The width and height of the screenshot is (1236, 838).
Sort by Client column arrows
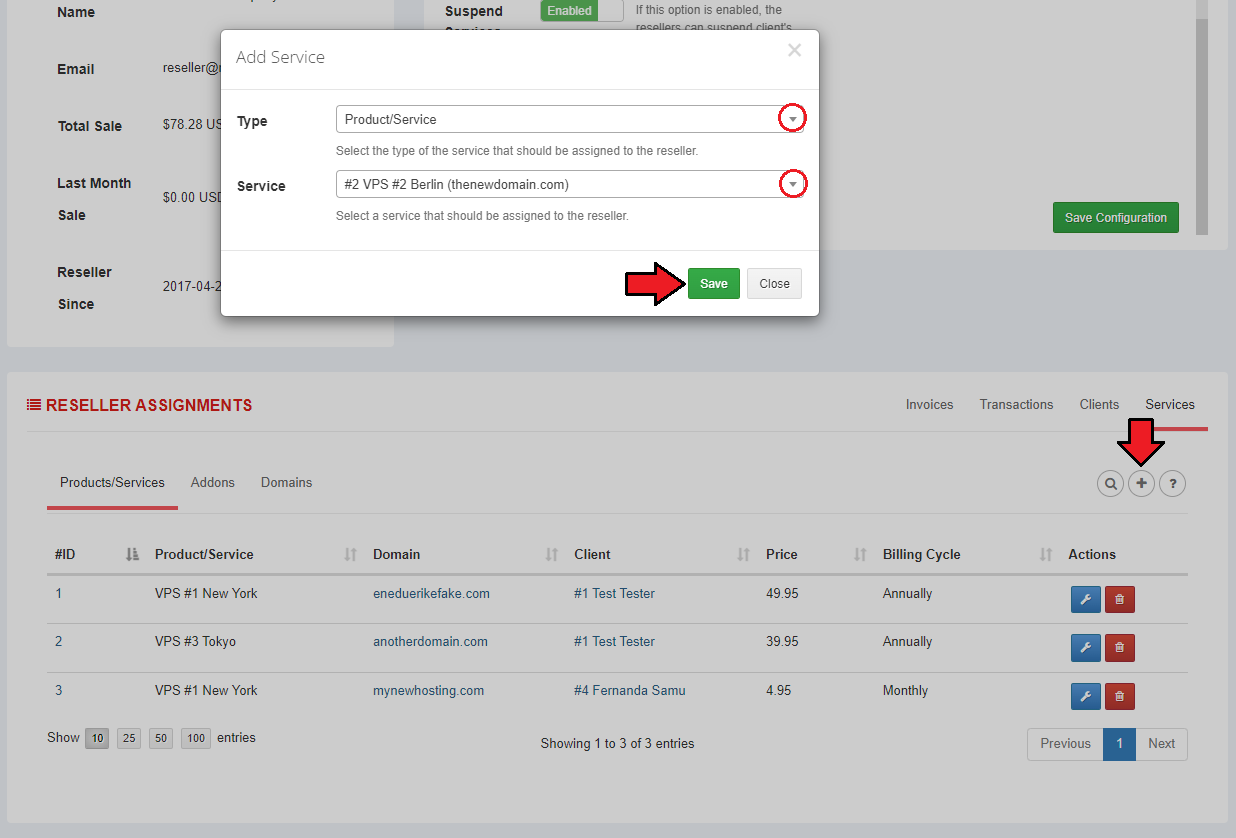tap(743, 554)
